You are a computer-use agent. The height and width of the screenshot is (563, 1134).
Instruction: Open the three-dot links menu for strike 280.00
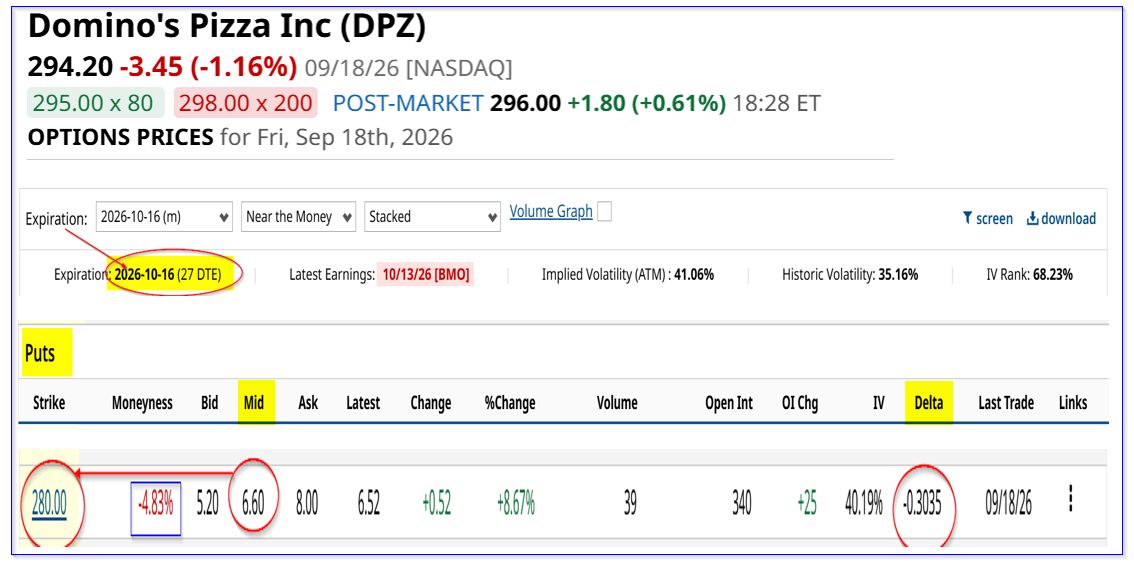click(x=1071, y=499)
